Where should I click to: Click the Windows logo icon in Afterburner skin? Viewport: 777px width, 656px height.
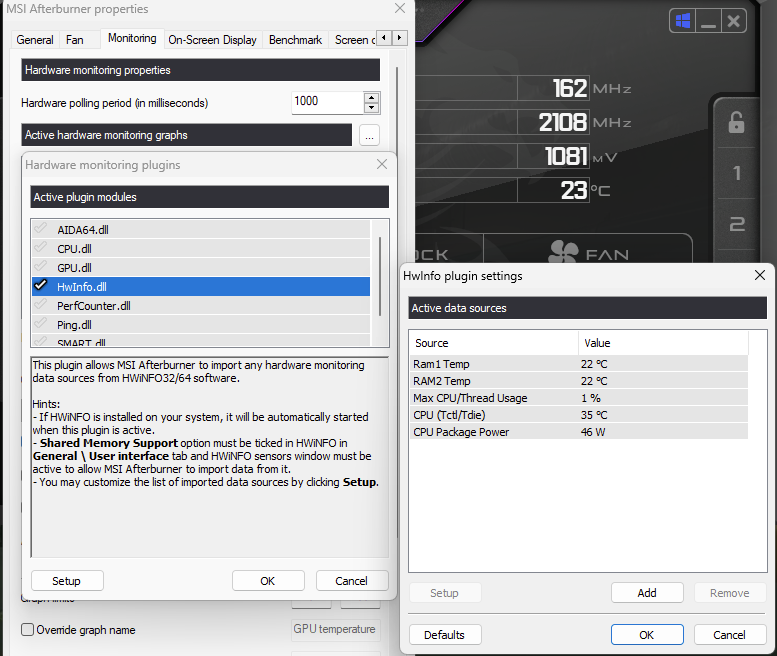coord(683,21)
